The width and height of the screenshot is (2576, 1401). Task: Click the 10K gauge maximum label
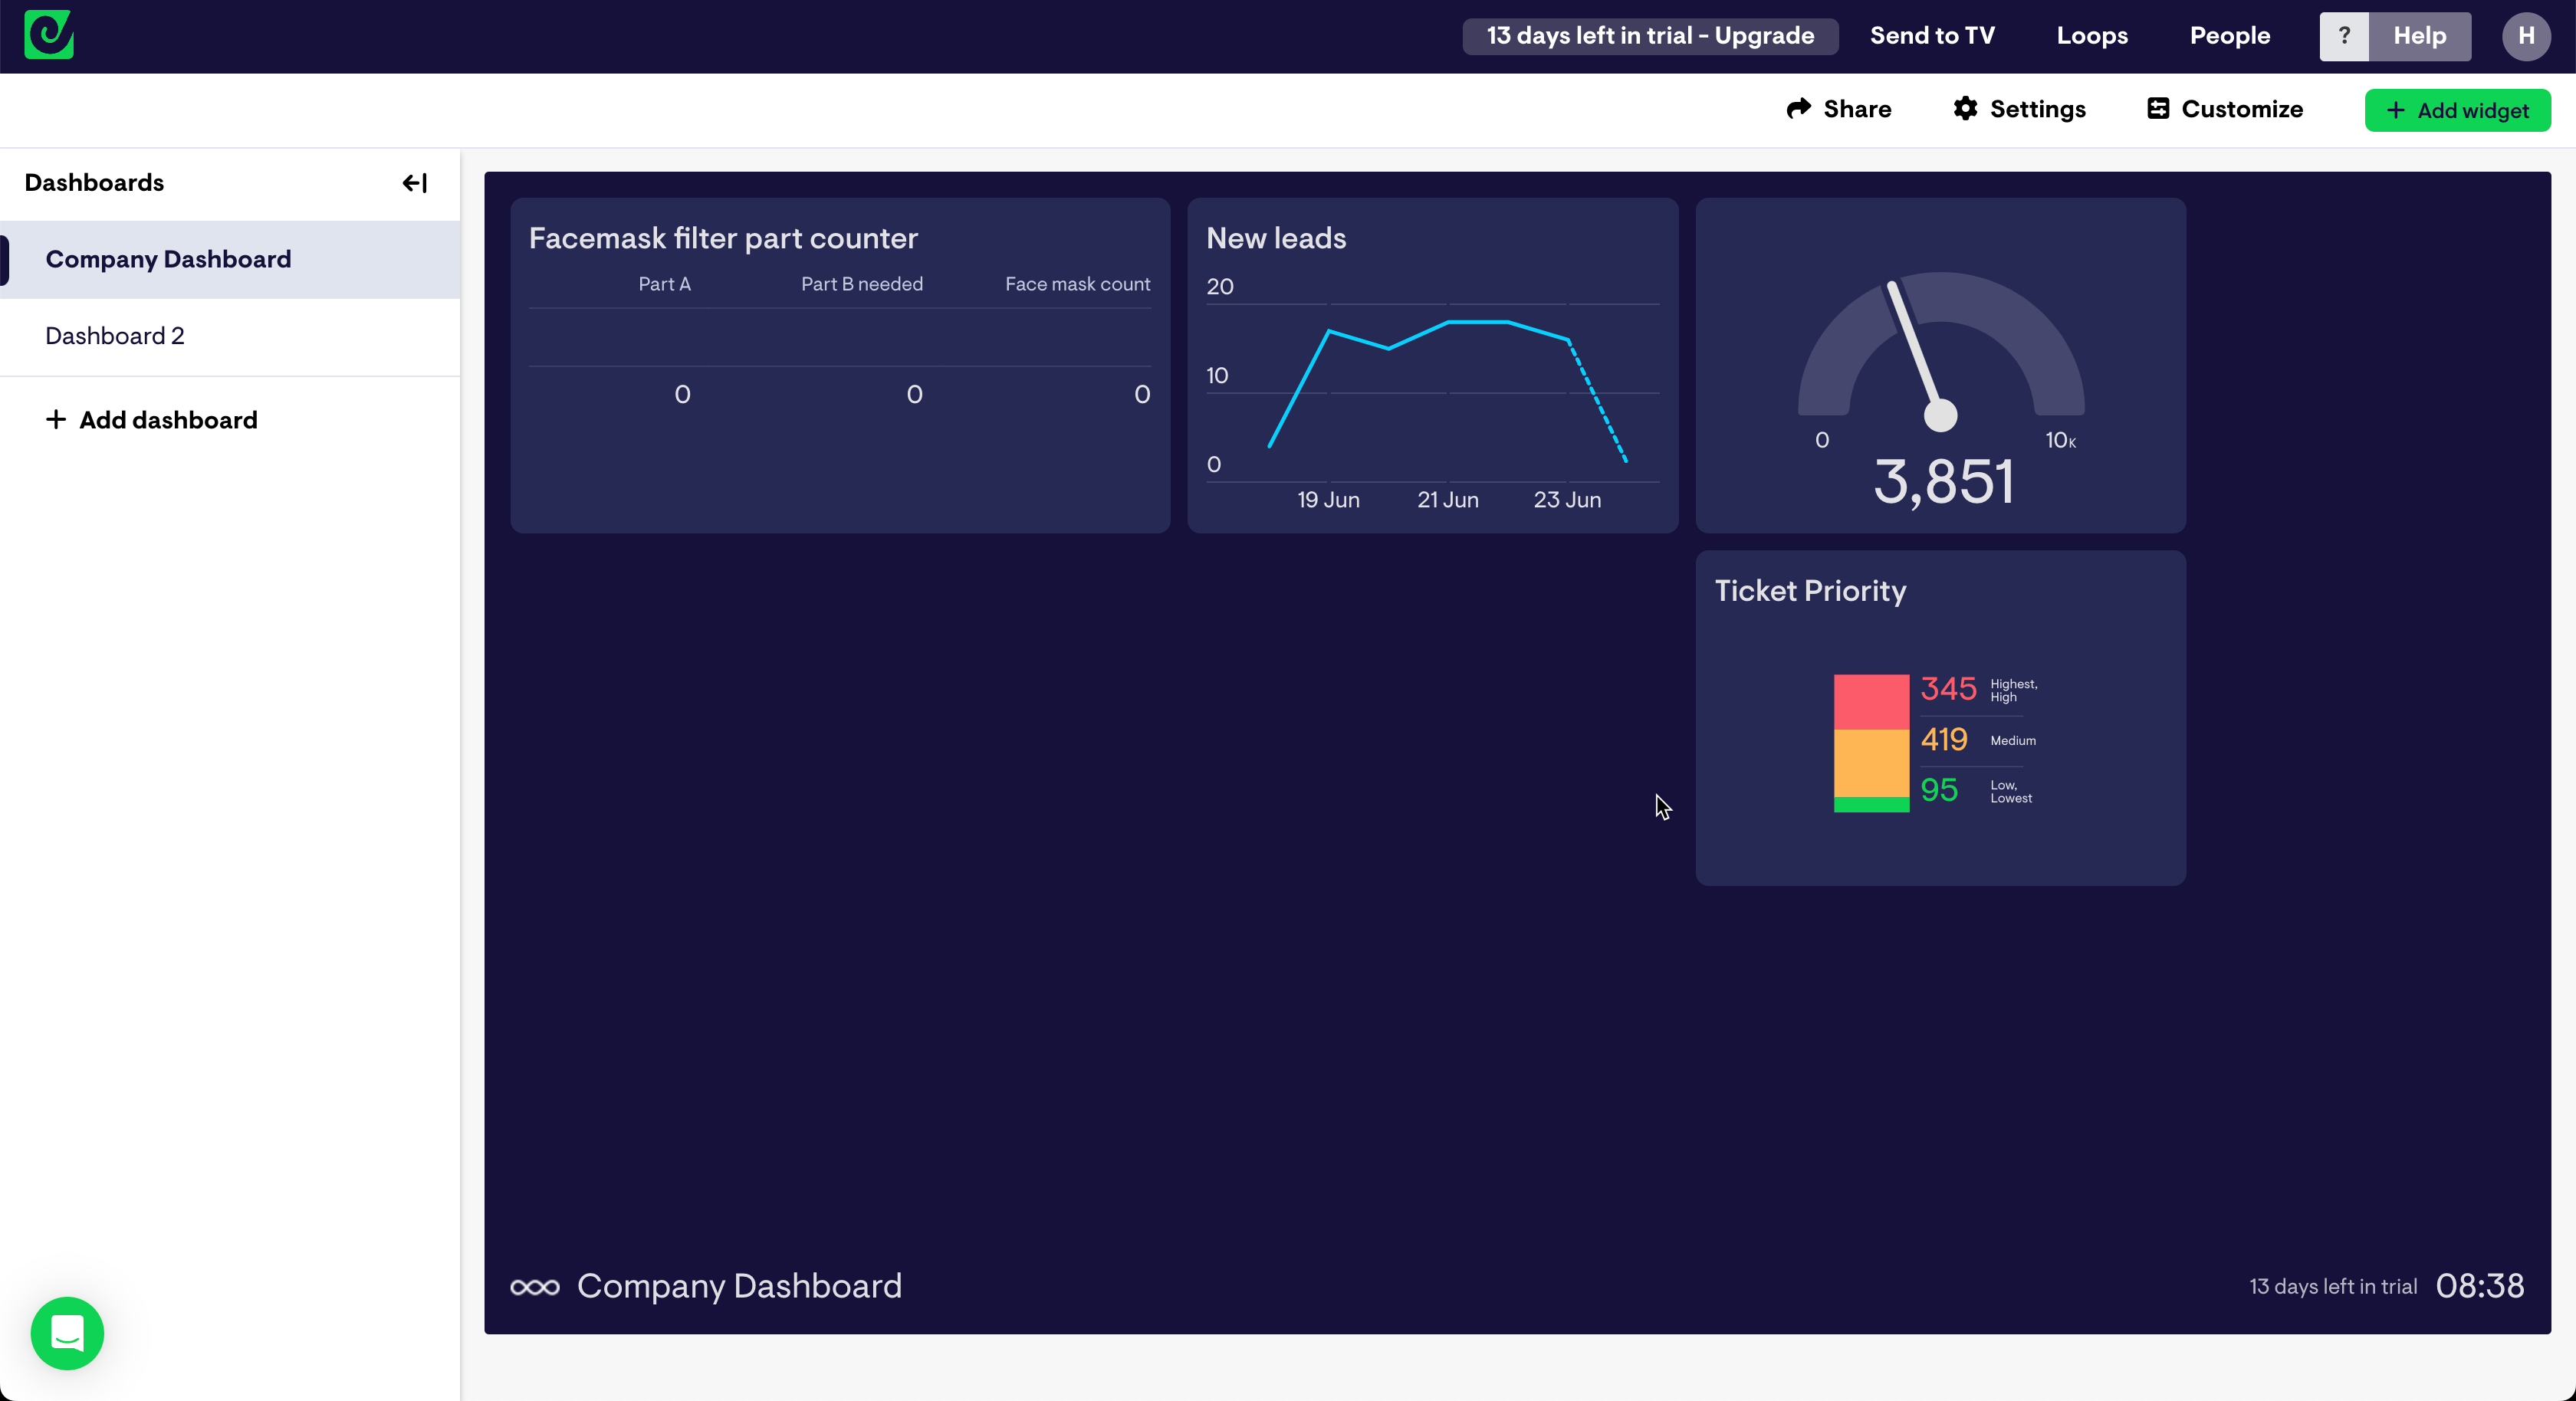(2060, 440)
